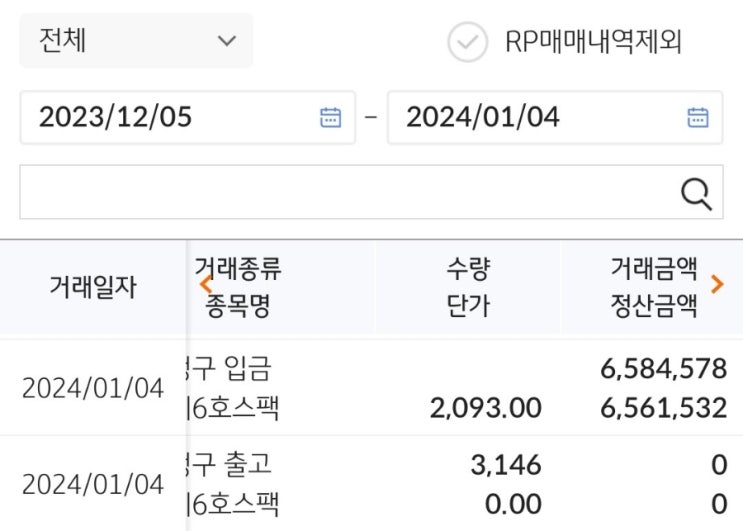
Task: Click the 3,146 quantity value
Action: coord(505,465)
